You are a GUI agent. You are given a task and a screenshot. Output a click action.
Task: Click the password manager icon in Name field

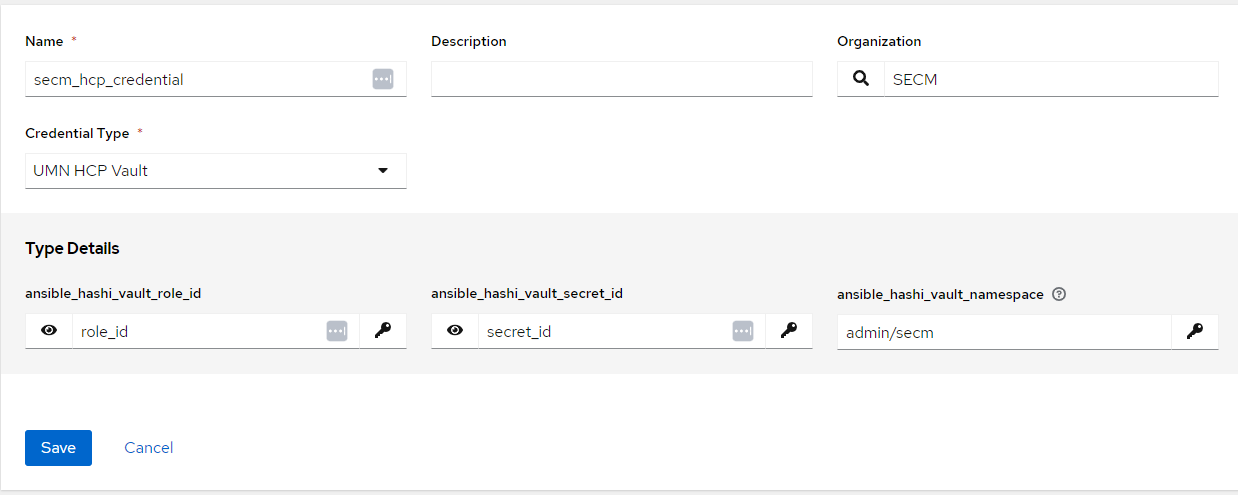point(383,80)
